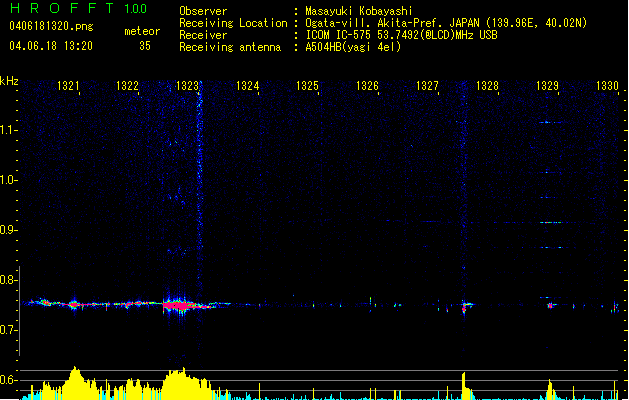Select ICOM IC-575 53.7492 MHz USB text
This screenshot has width=629, height=400.
point(401,35)
